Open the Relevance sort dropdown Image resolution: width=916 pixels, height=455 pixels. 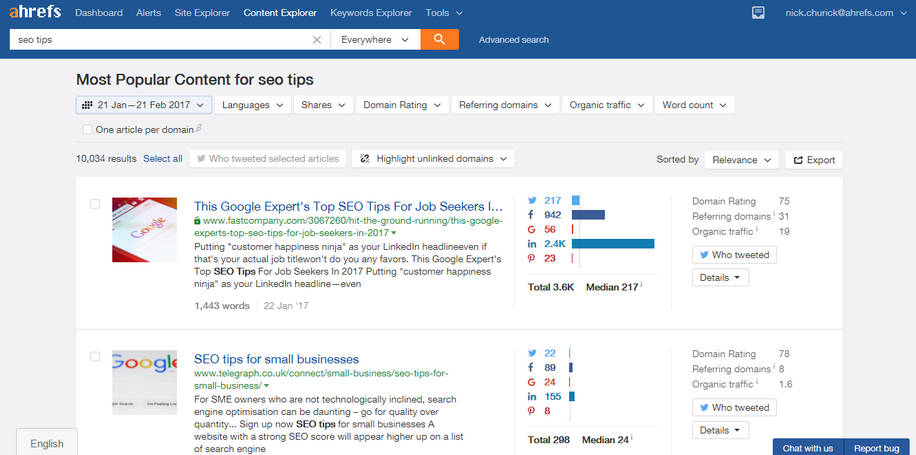[x=741, y=160]
